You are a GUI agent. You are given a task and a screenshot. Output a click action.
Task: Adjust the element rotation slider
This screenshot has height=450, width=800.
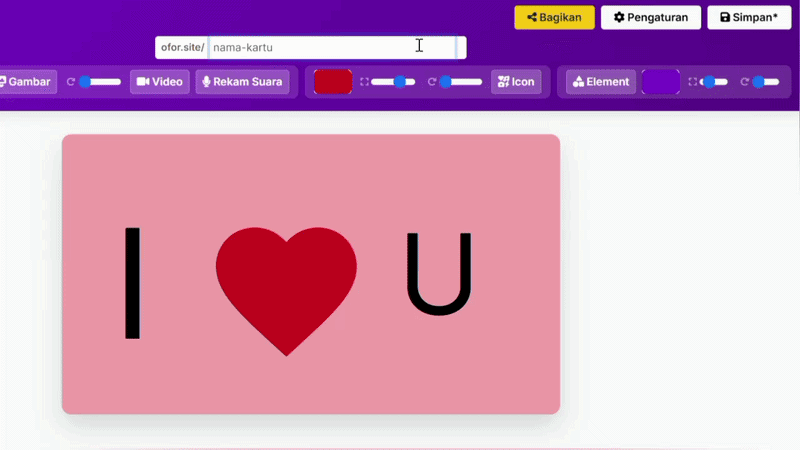pos(766,82)
